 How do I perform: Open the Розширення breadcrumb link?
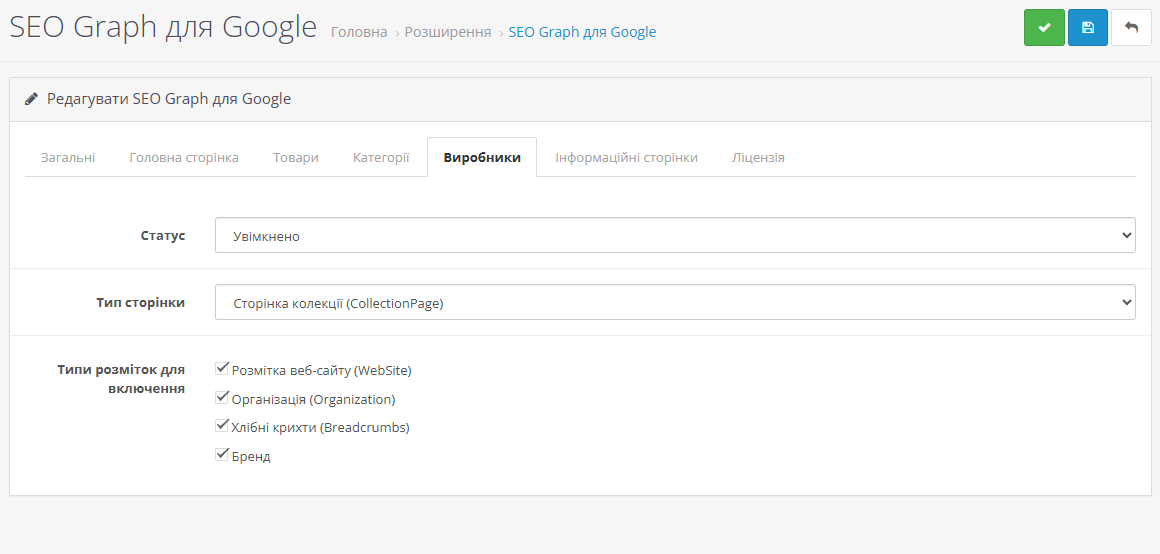(448, 32)
